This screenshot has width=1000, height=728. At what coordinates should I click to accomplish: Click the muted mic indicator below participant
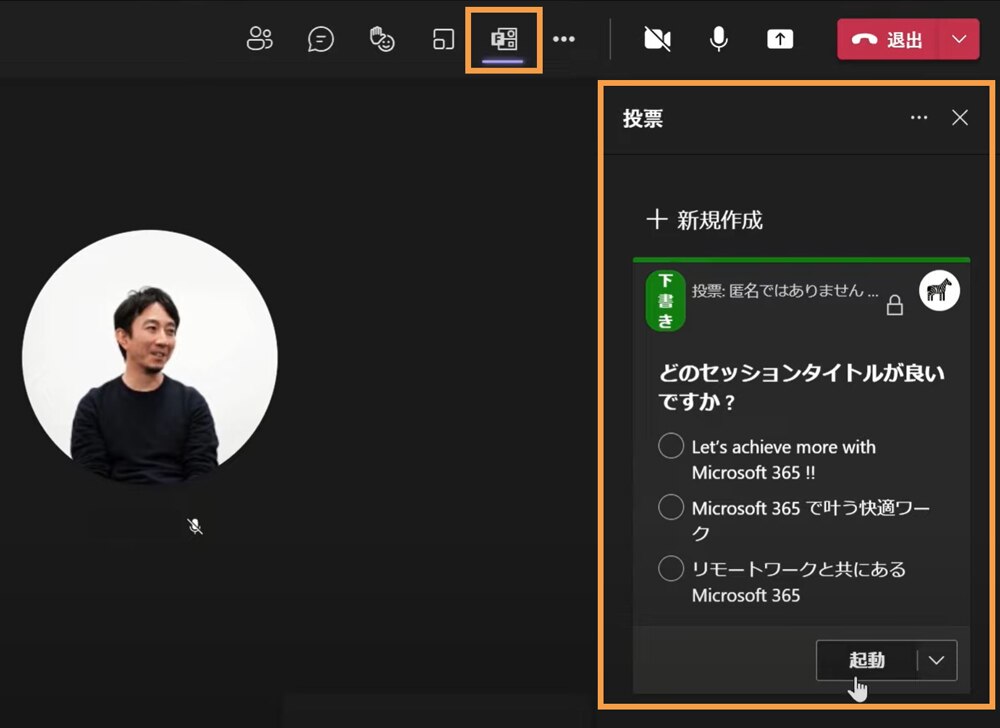click(x=195, y=526)
